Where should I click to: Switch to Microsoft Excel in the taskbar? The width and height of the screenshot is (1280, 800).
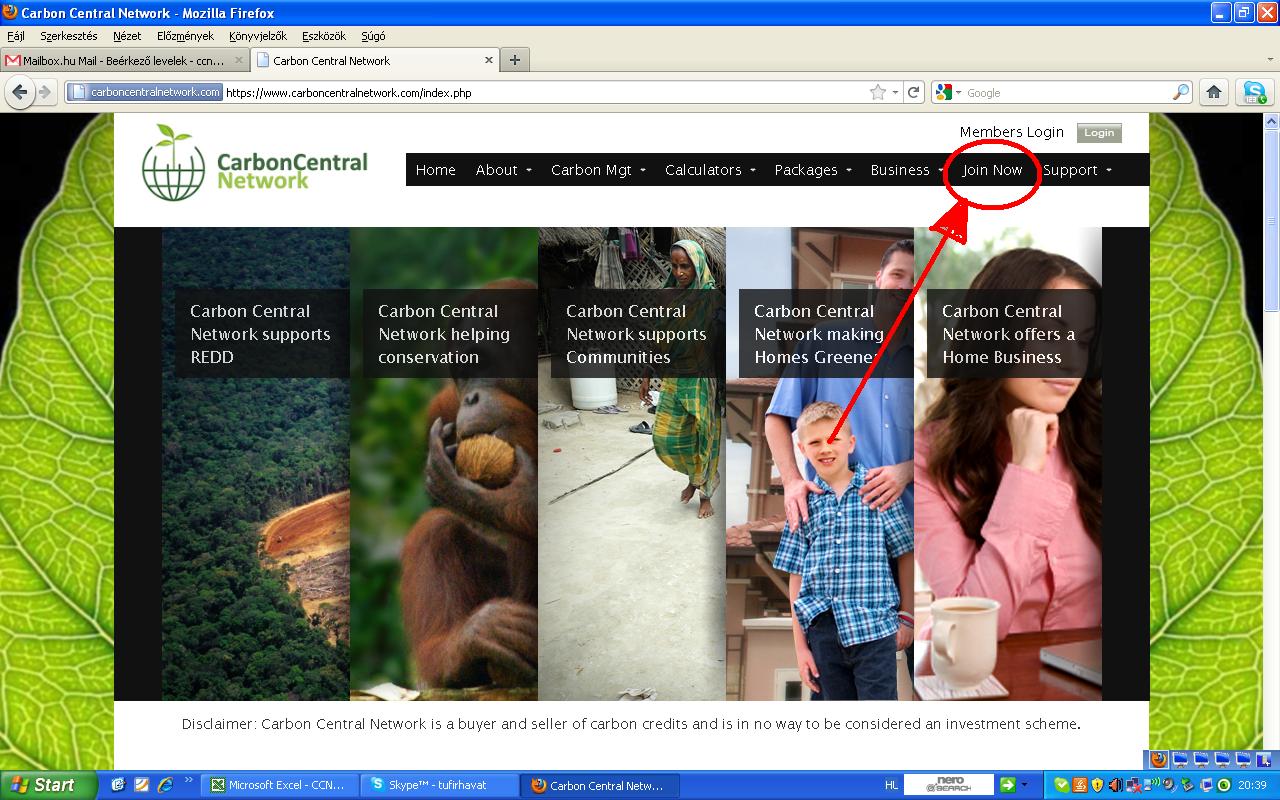coord(277,785)
